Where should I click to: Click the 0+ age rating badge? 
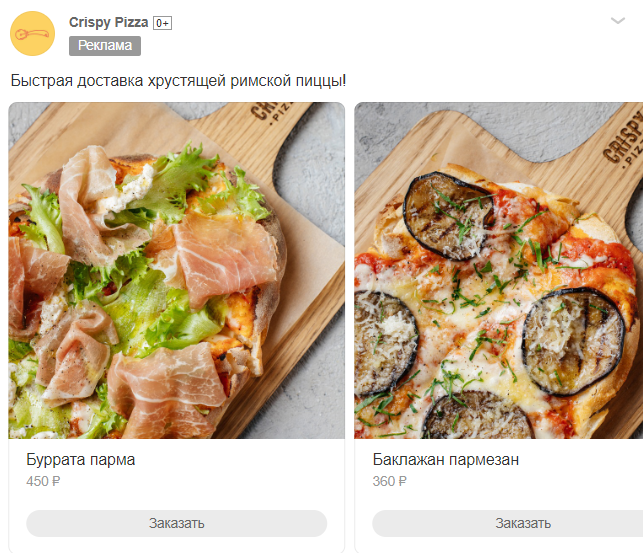click(x=162, y=23)
